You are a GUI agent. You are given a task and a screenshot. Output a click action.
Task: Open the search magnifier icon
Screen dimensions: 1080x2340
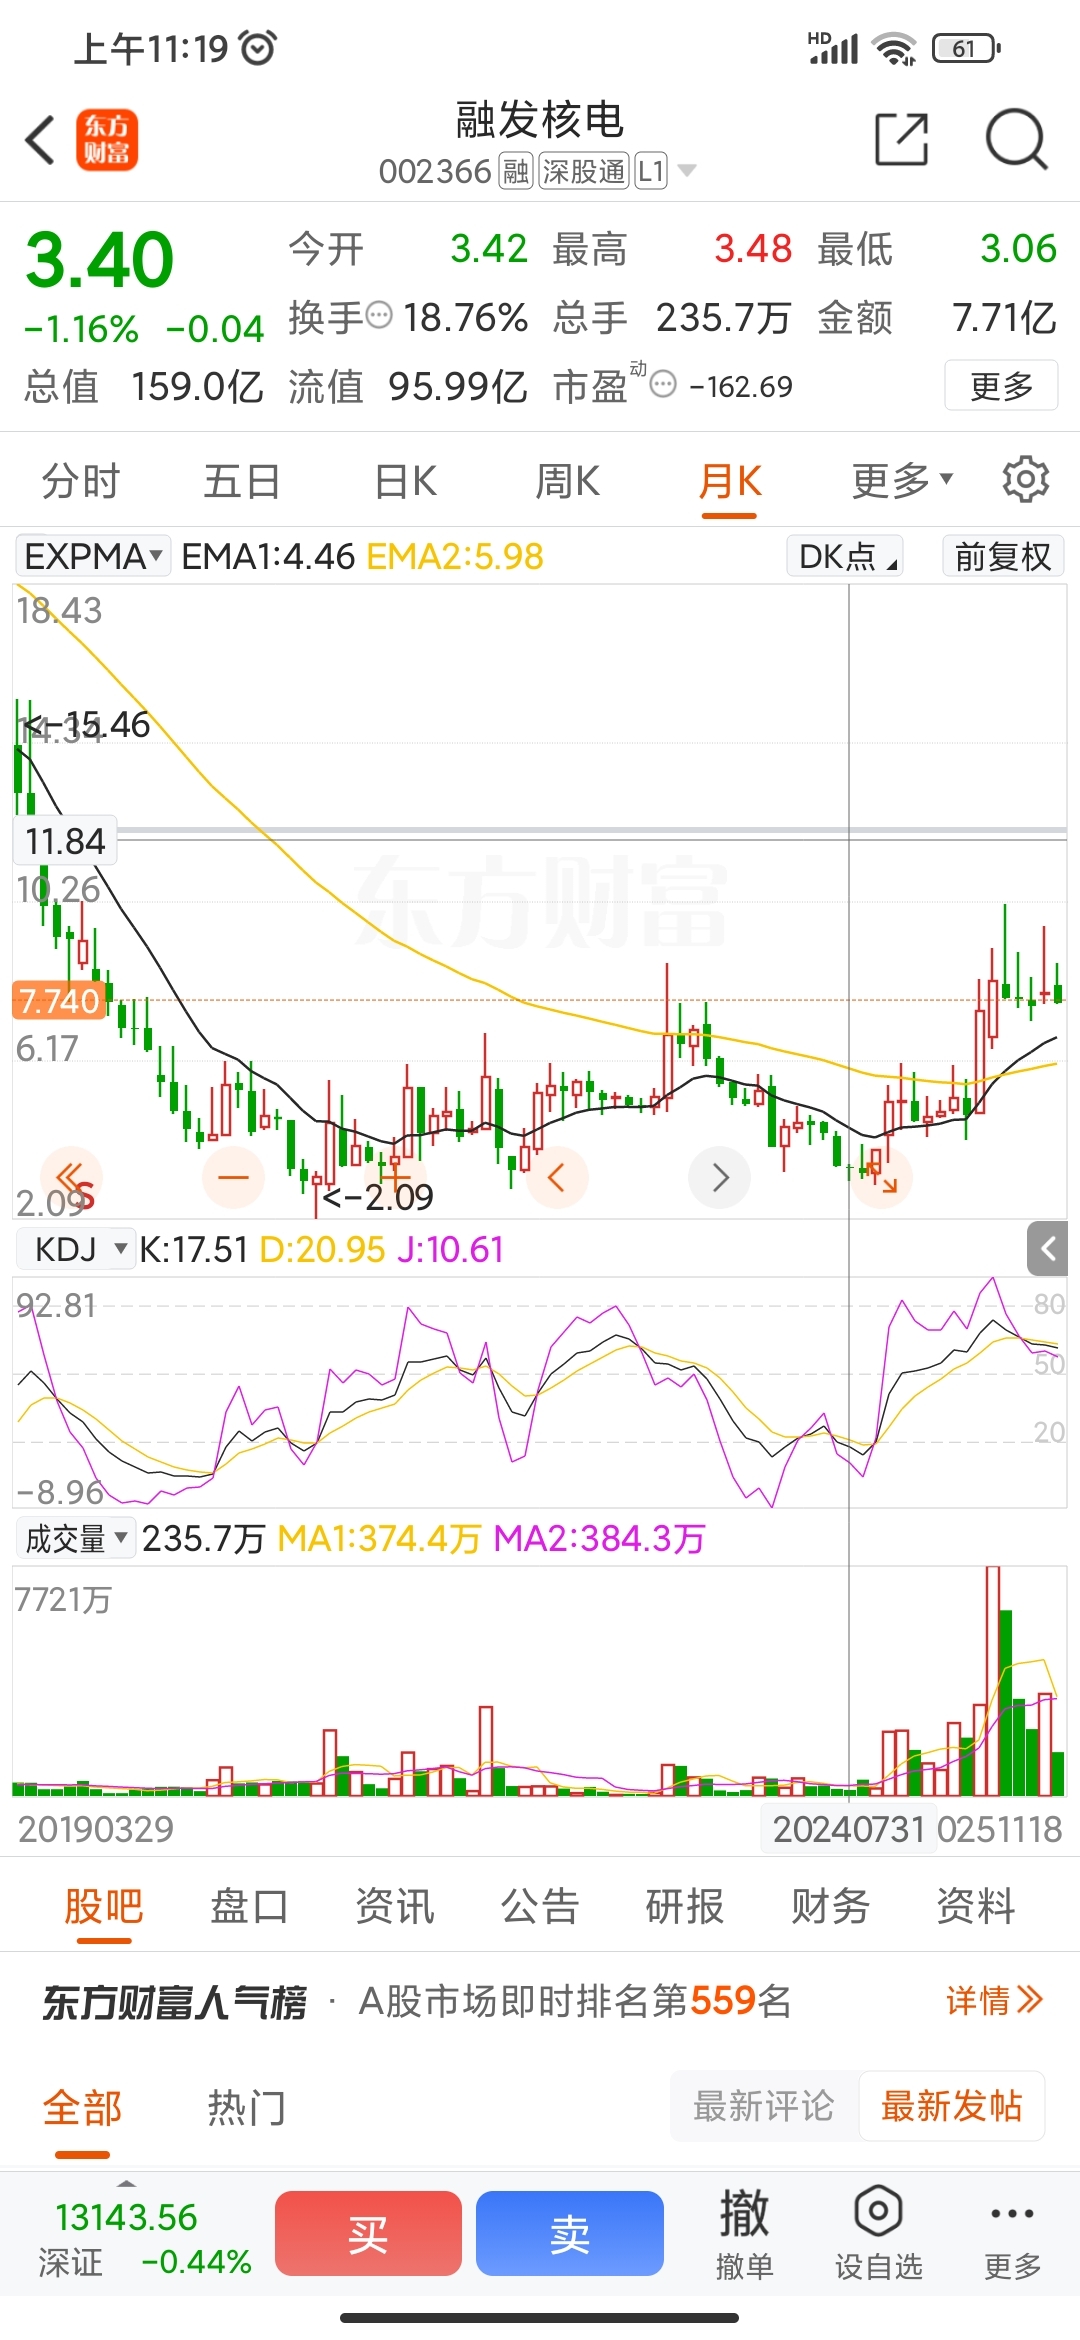1016,139
